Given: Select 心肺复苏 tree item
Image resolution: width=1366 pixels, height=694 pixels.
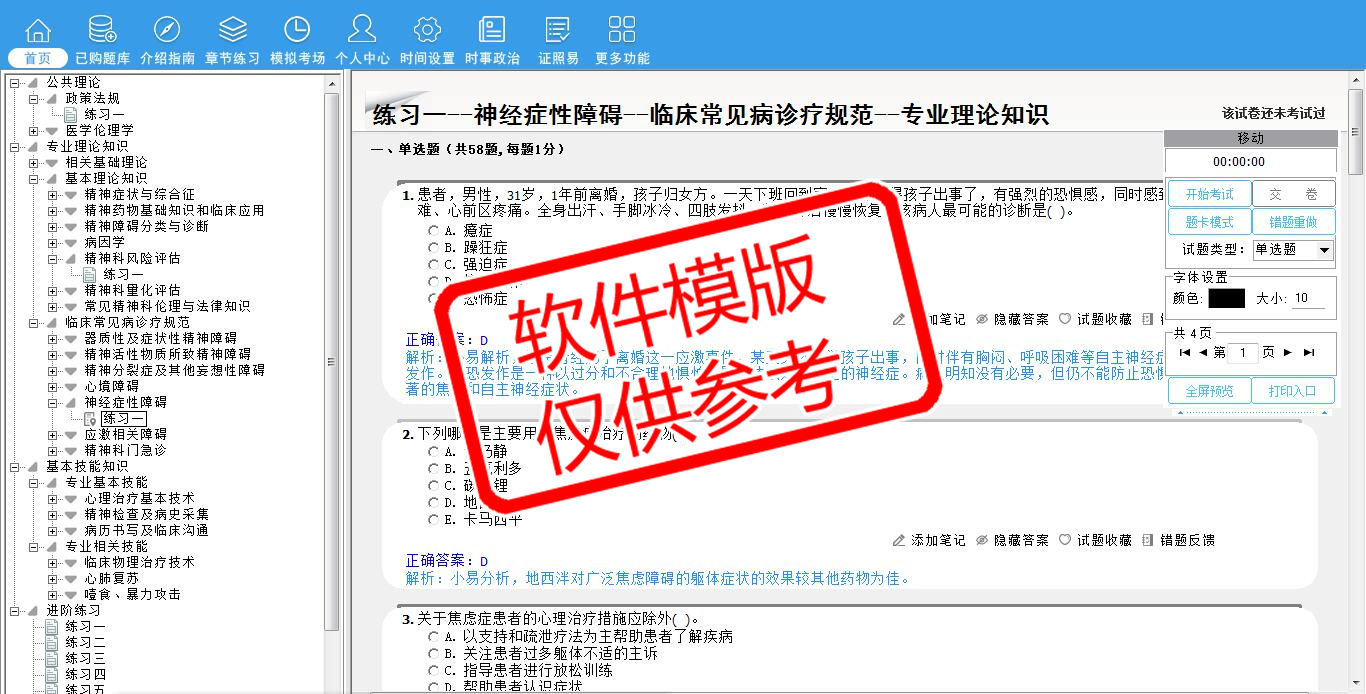Looking at the screenshot, I should click(x=111, y=578).
